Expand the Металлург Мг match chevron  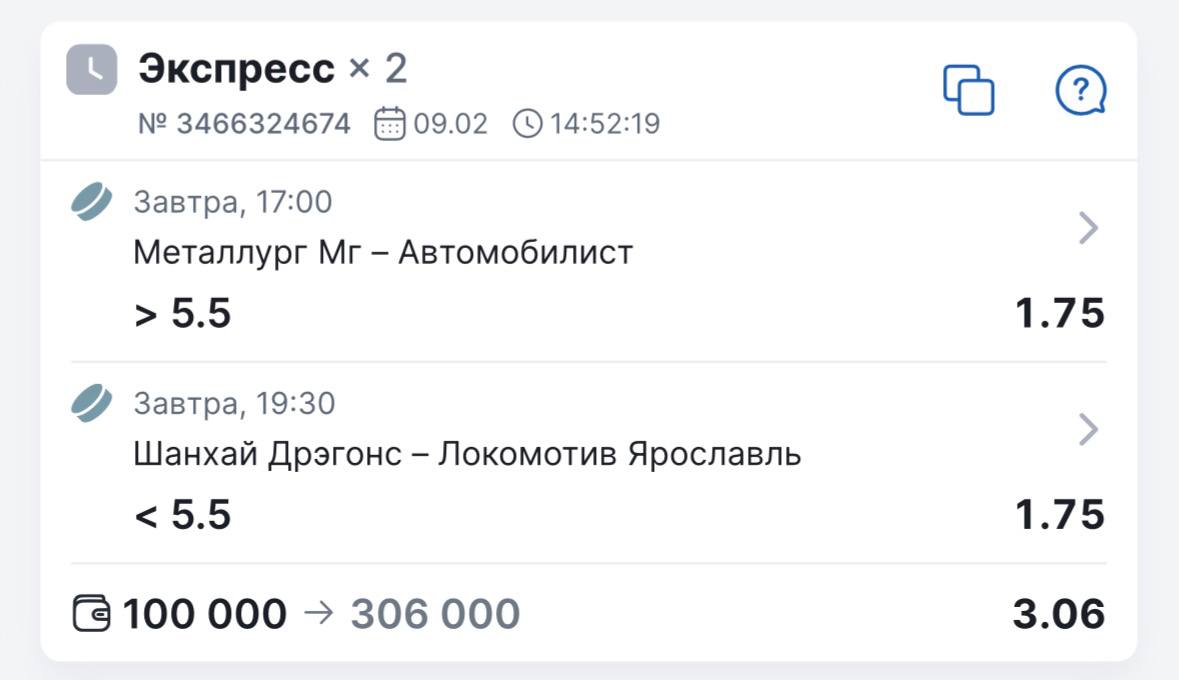(x=1089, y=229)
